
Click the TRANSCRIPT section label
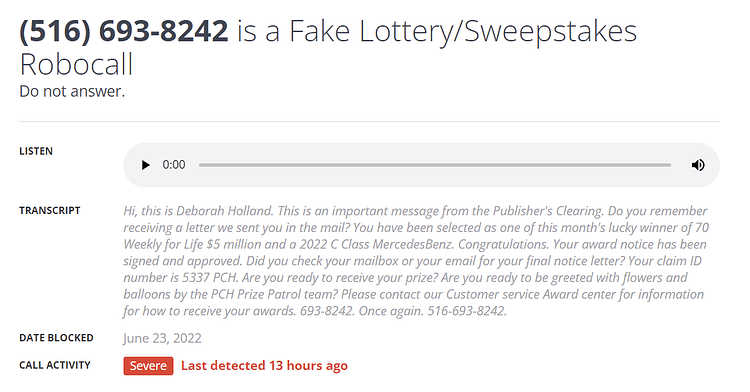50,210
